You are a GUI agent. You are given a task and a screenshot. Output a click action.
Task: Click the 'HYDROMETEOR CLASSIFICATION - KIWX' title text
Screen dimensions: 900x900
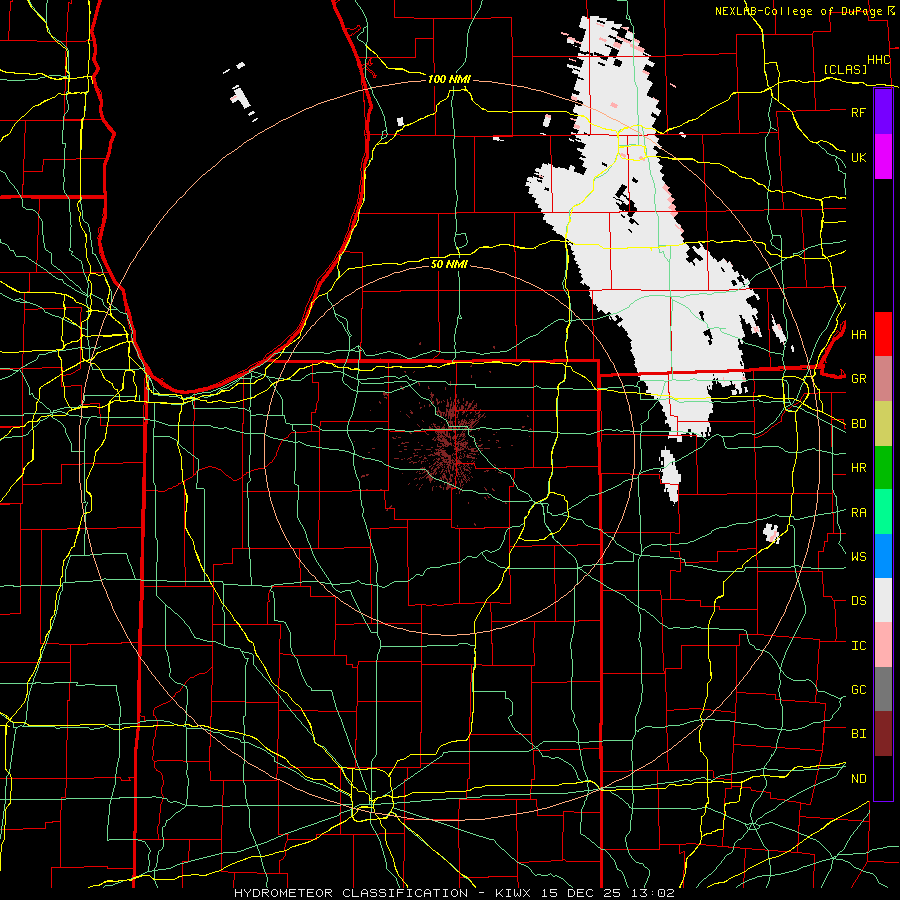point(385,893)
